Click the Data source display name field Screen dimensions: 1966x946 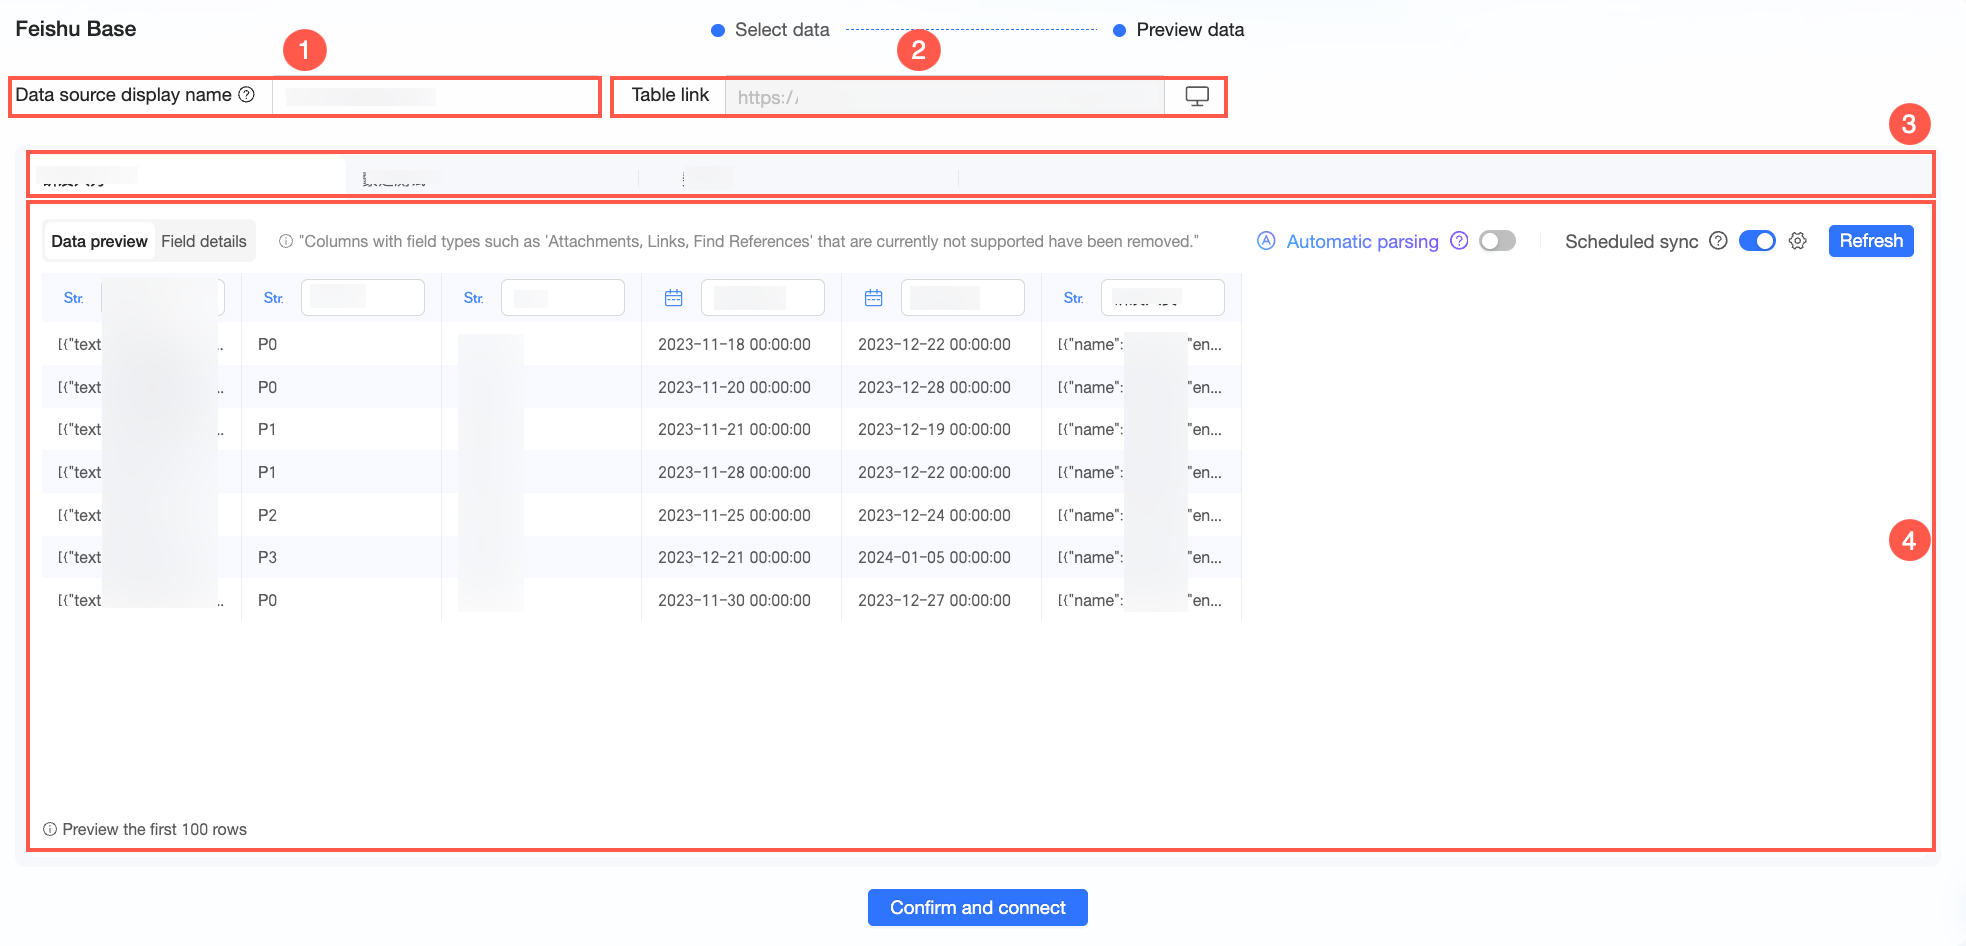click(435, 97)
